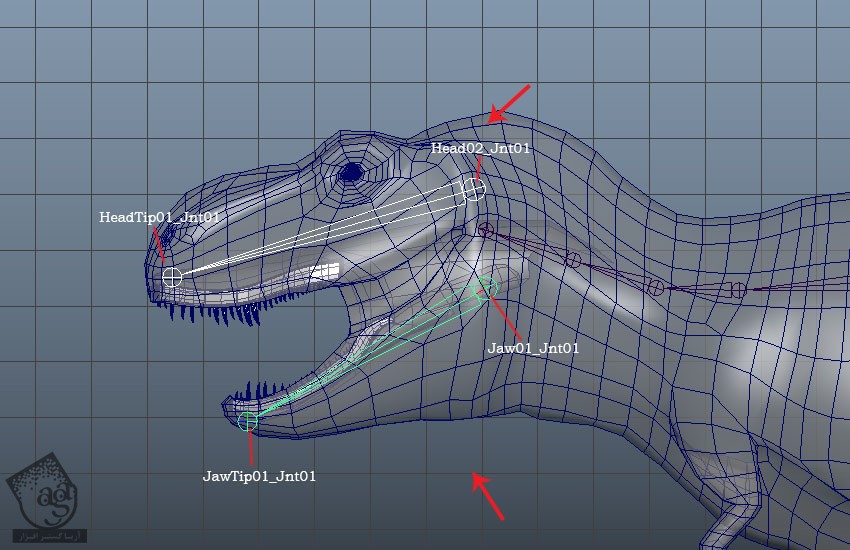Image resolution: width=850 pixels, height=550 pixels.
Task: Select the Head02_Jnt01 joint circle
Action: (474, 189)
